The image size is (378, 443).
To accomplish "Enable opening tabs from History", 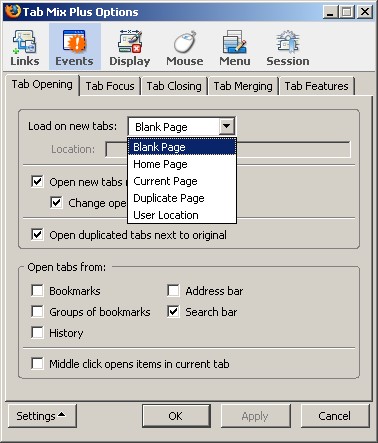I will (37, 333).
